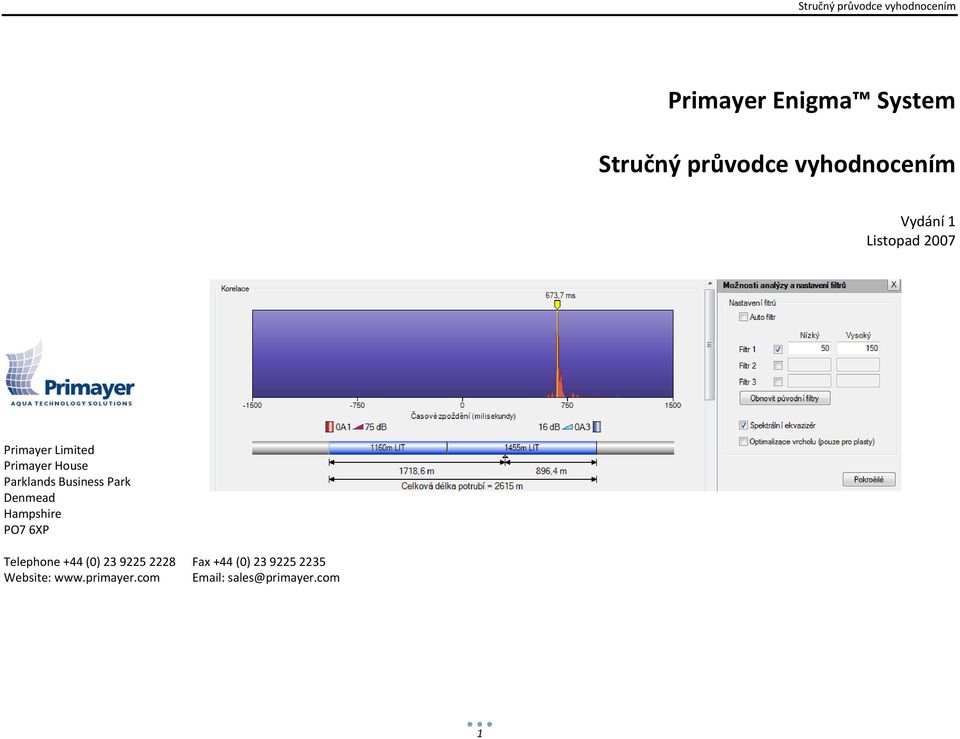Click the Parklands Business Park address line
960x739 pixels.
click(67, 482)
